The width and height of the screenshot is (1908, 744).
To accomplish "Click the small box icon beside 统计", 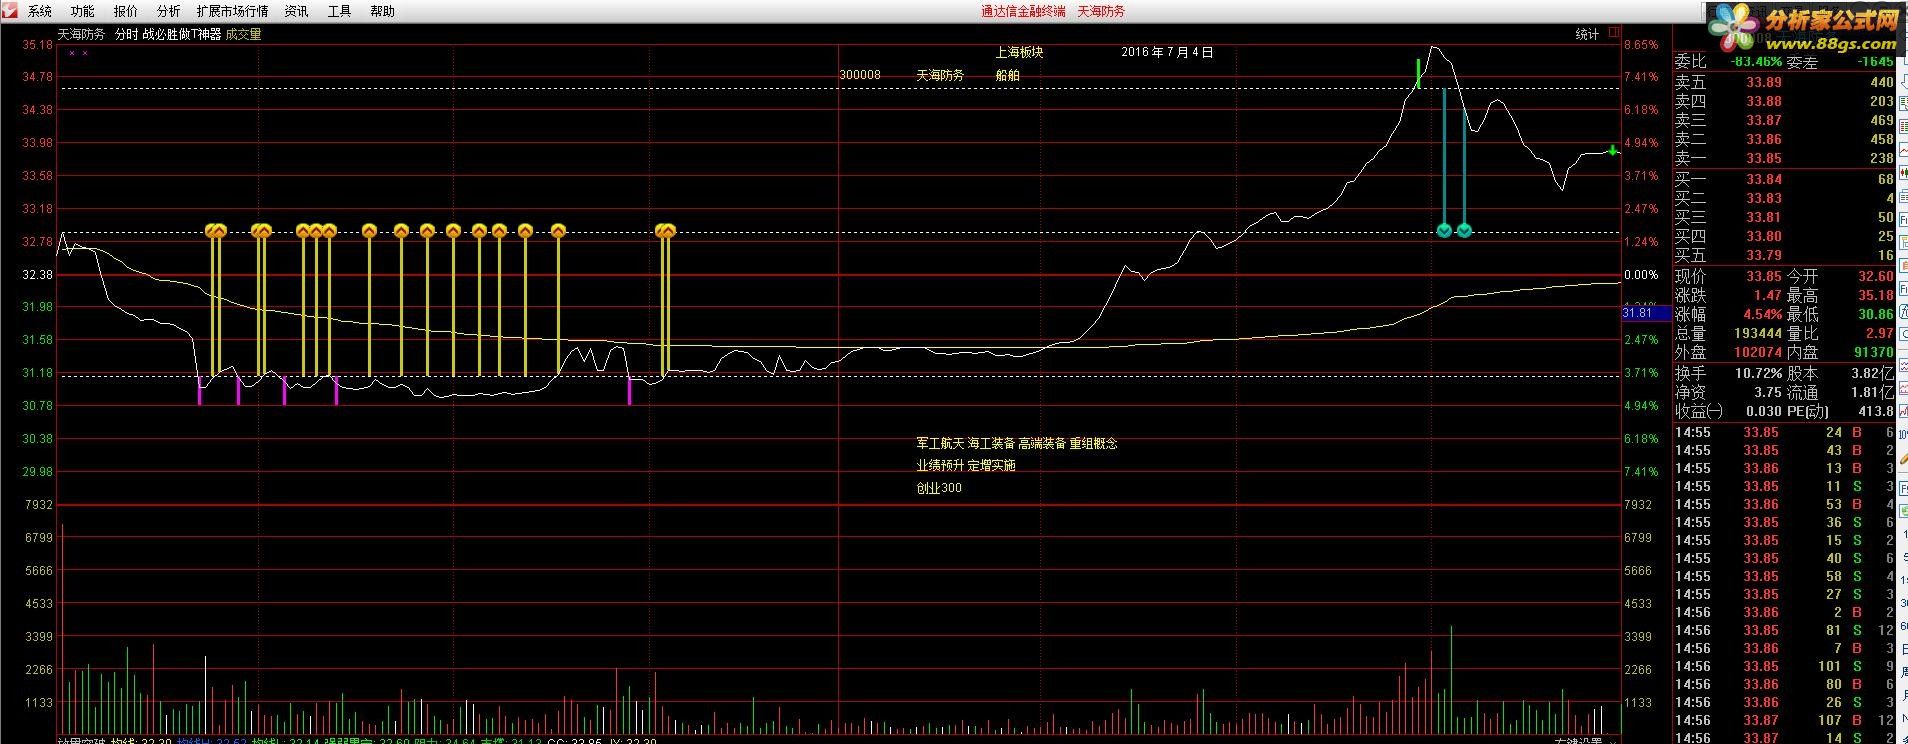I will [x=1613, y=33].
